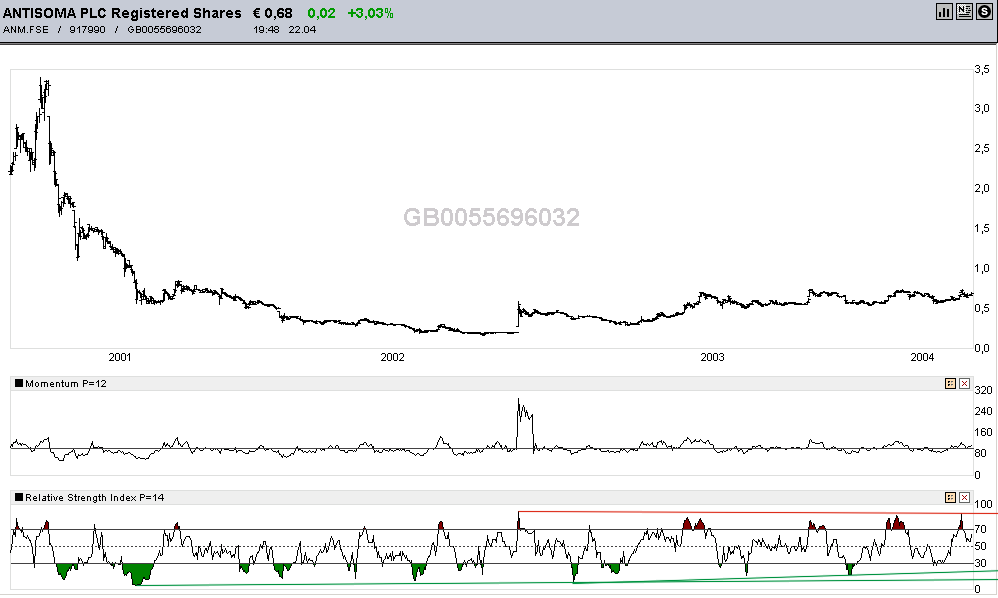The width and height of the screenshot is (998, 598).
Task: Click the 3,5 price axis label
Action: 982,69
